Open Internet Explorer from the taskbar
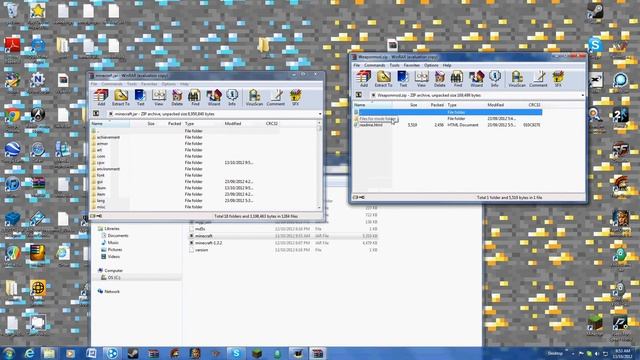 [29, 353]
